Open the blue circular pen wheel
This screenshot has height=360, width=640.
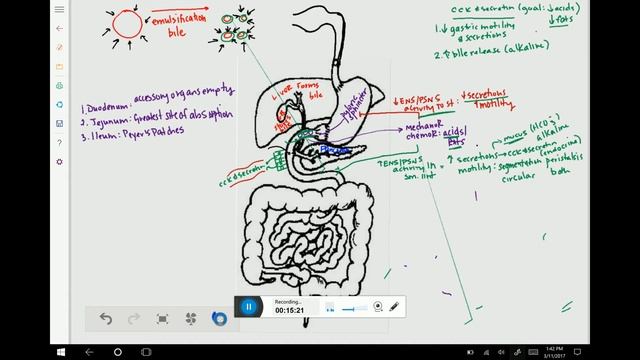[219, 318]
